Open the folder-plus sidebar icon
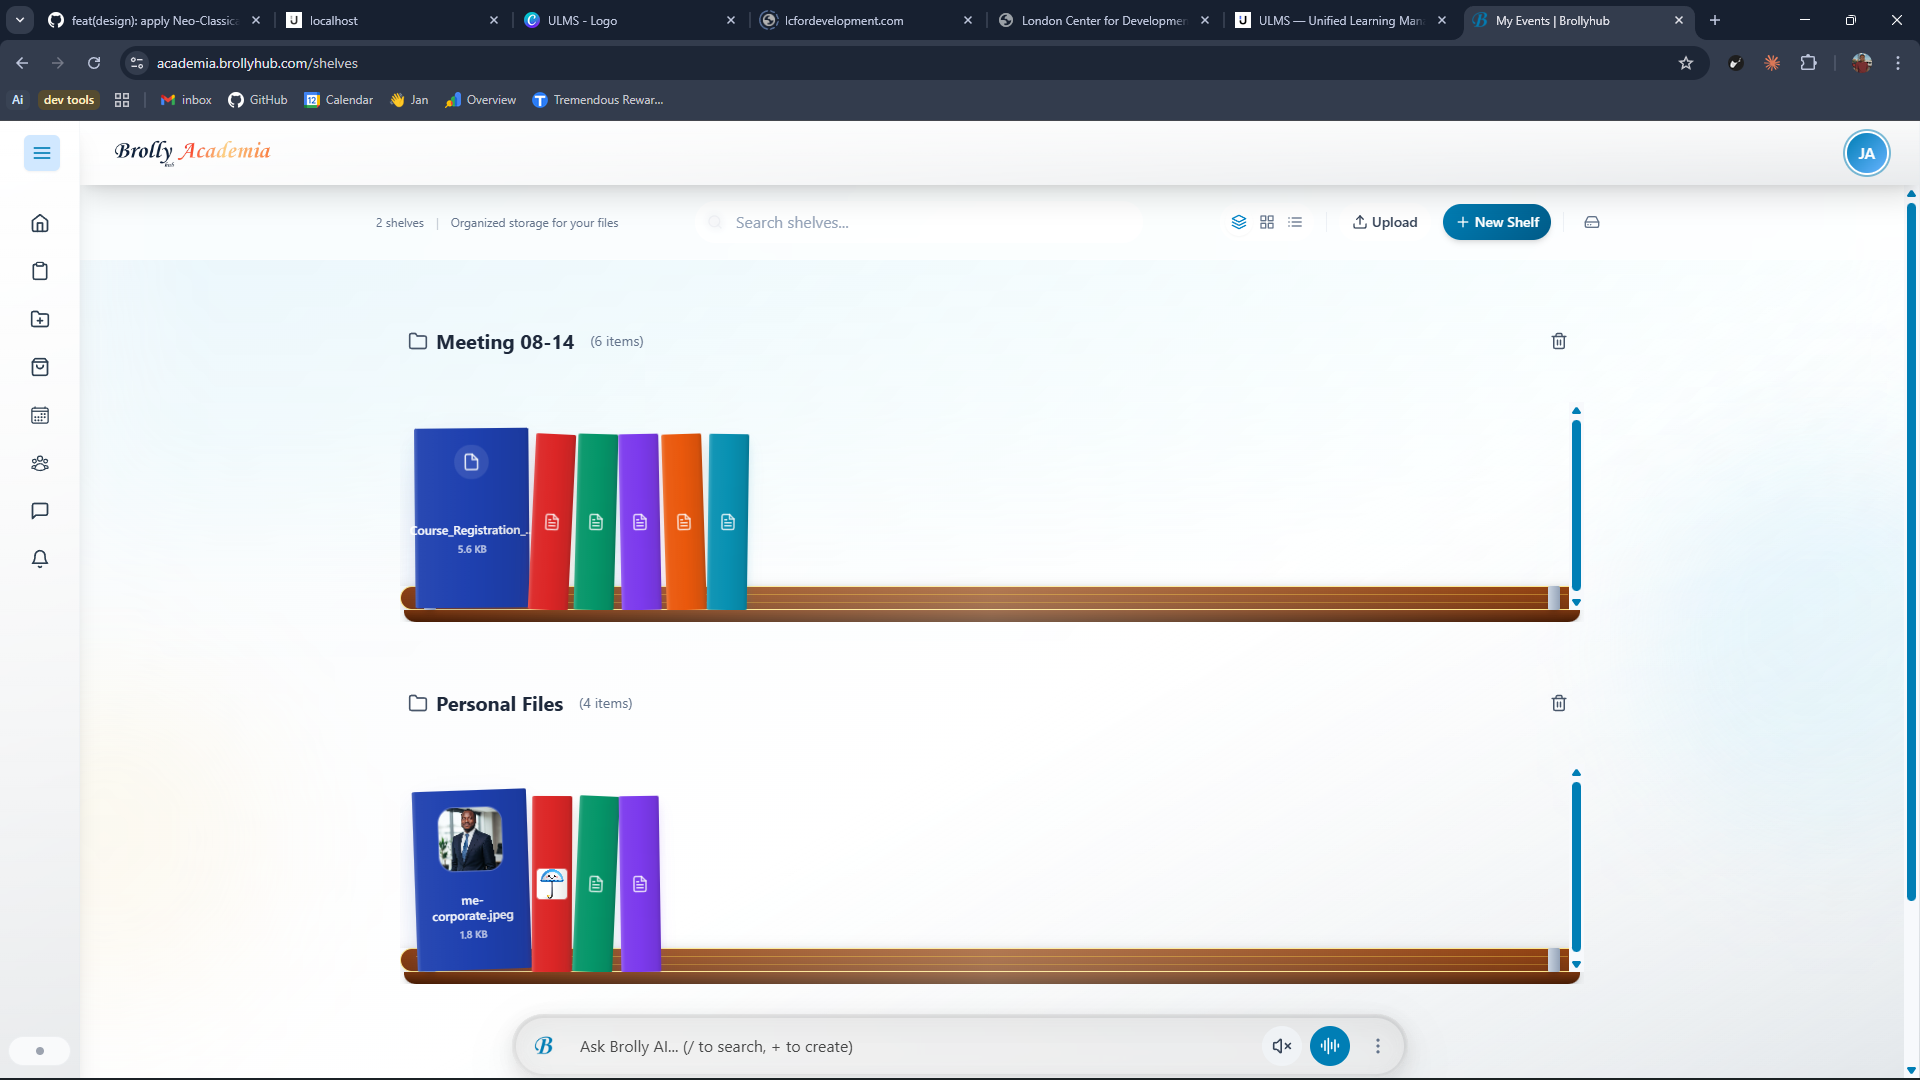 tap(40, 319)
